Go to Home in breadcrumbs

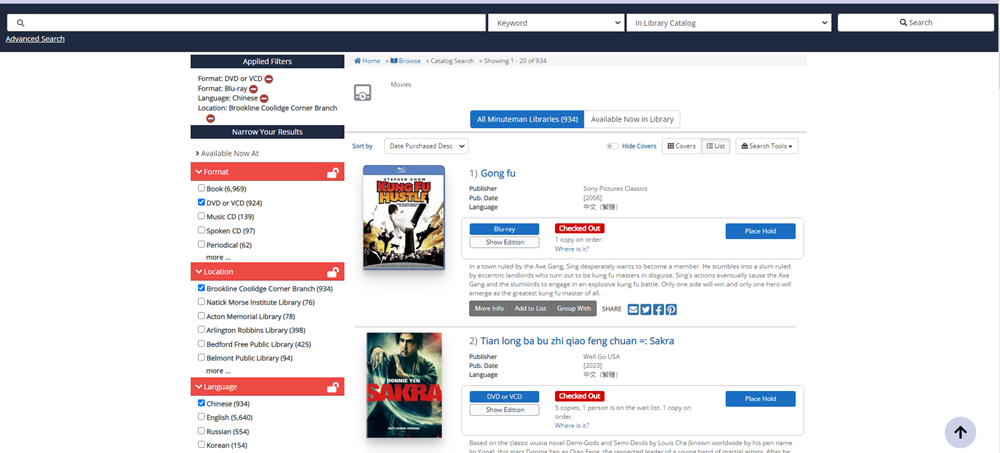click(367, 61)
